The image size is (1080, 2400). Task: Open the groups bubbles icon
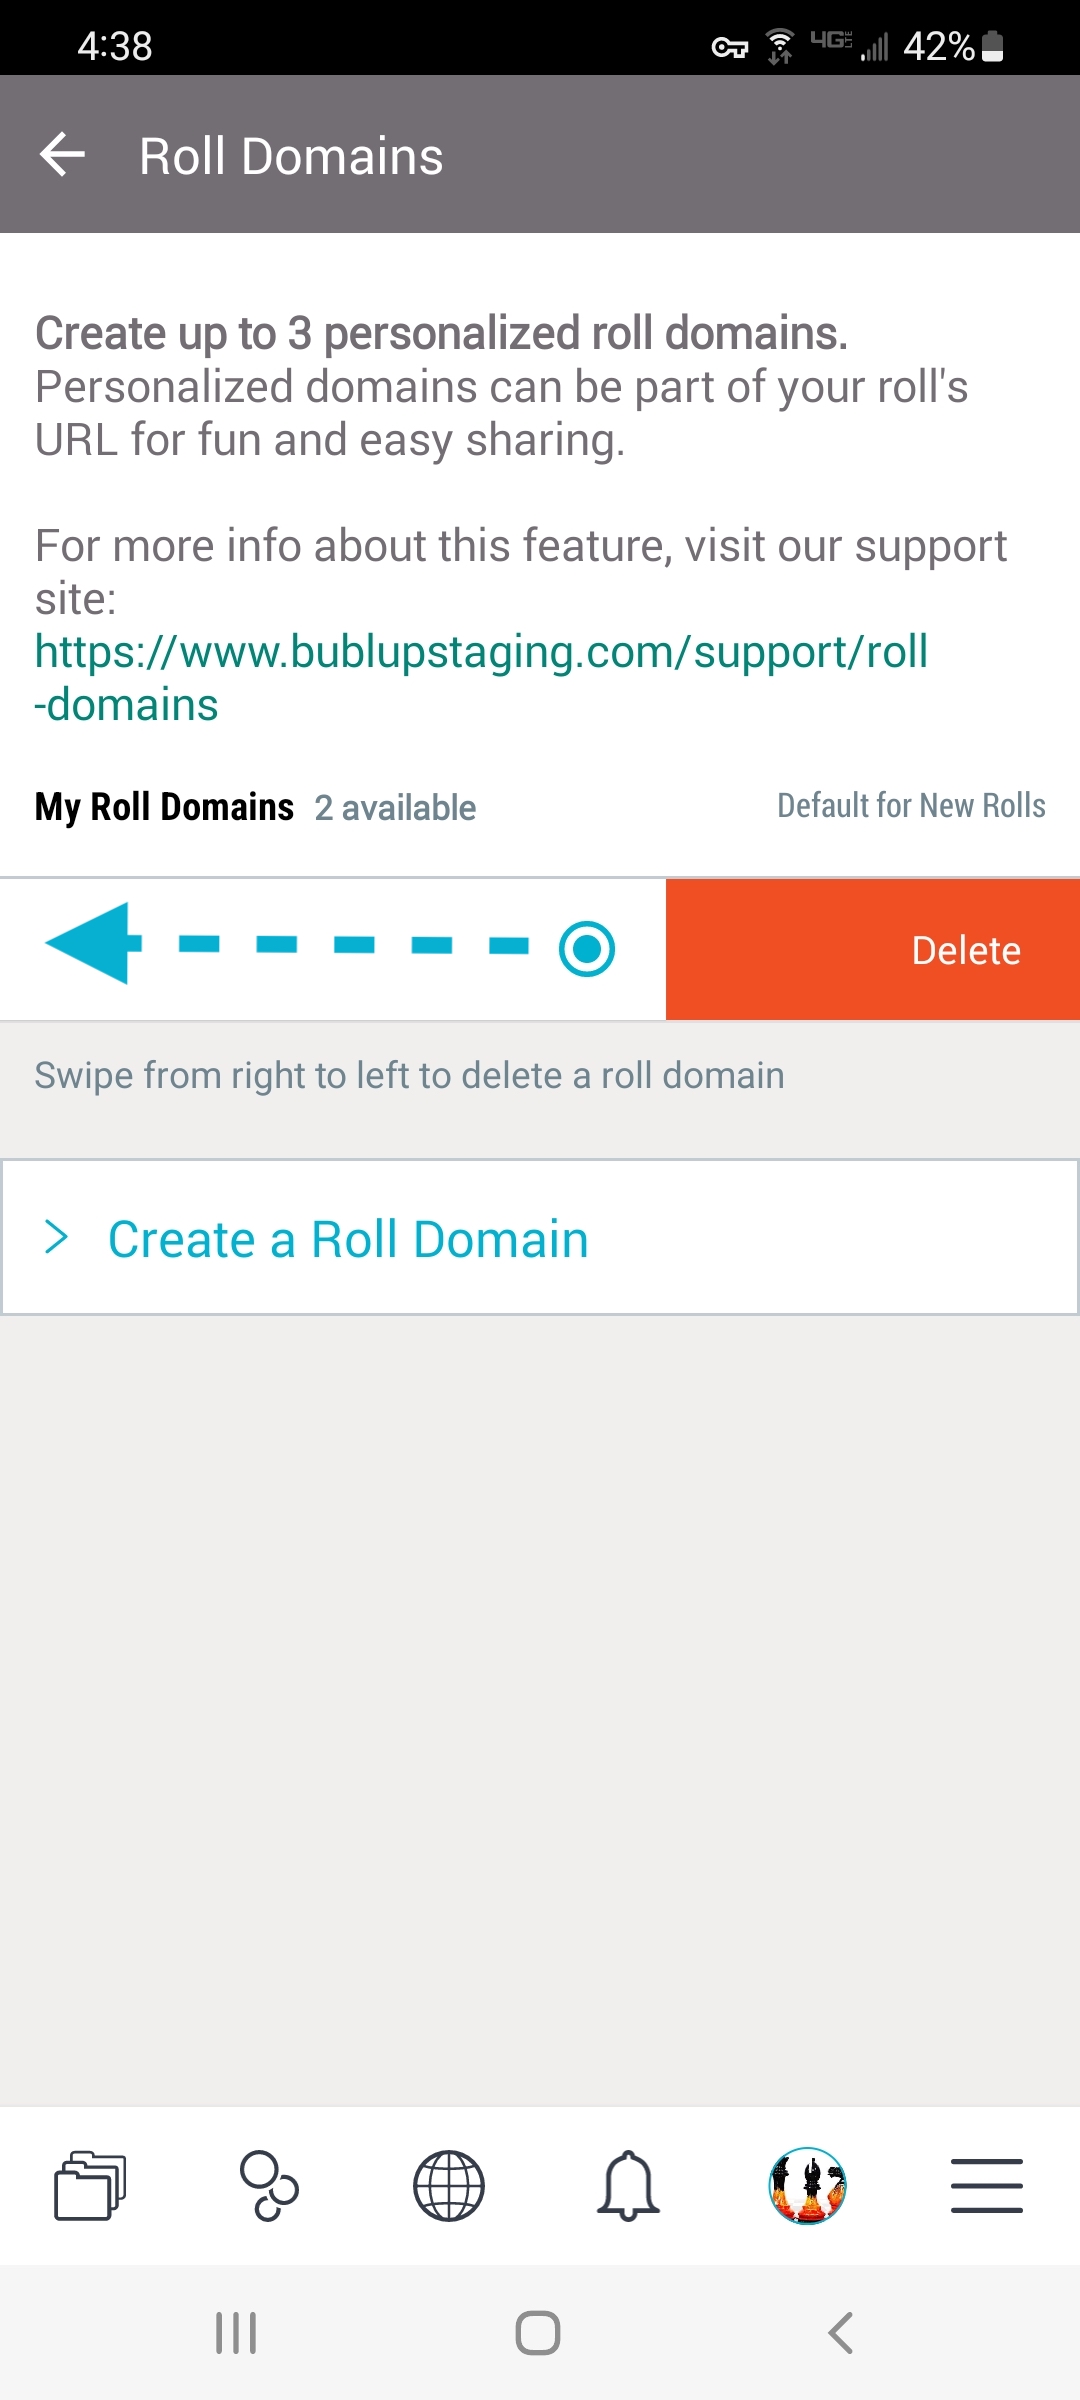click(x=269, y=2185)
